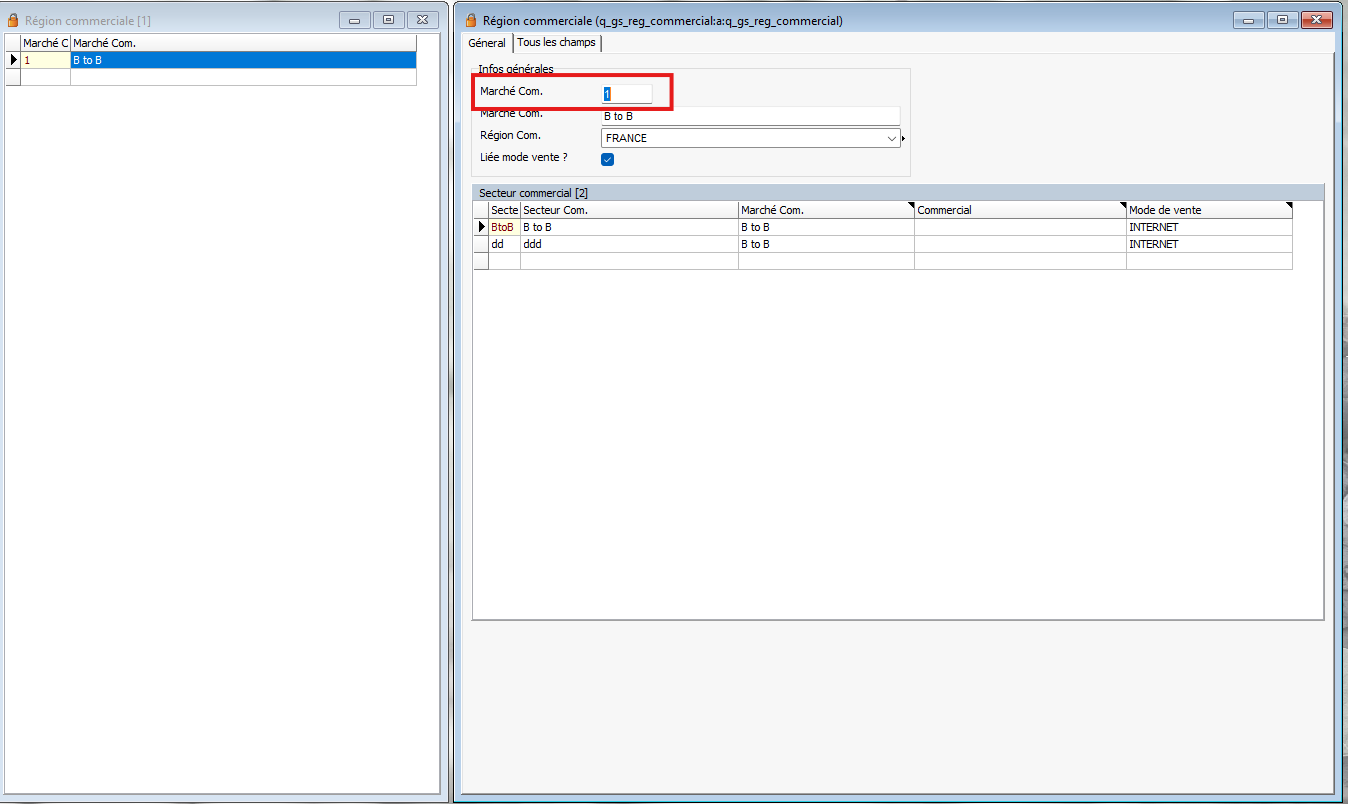Click the Marché Com. code field containing 1
Viewport: 1348px width, 804px height.
pyautogui.click(x=626, y=94)
